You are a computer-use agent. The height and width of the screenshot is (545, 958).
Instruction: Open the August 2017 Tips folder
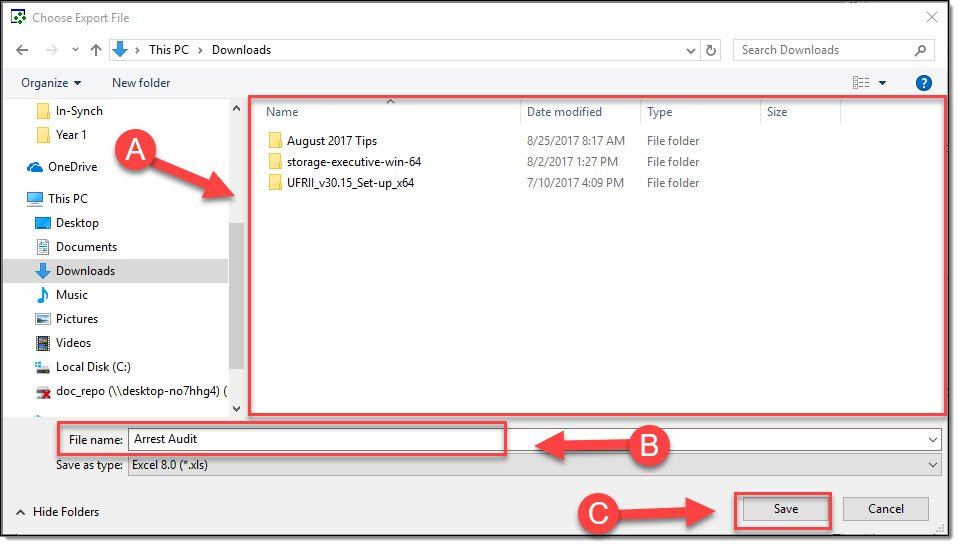(x=331, y=141)
